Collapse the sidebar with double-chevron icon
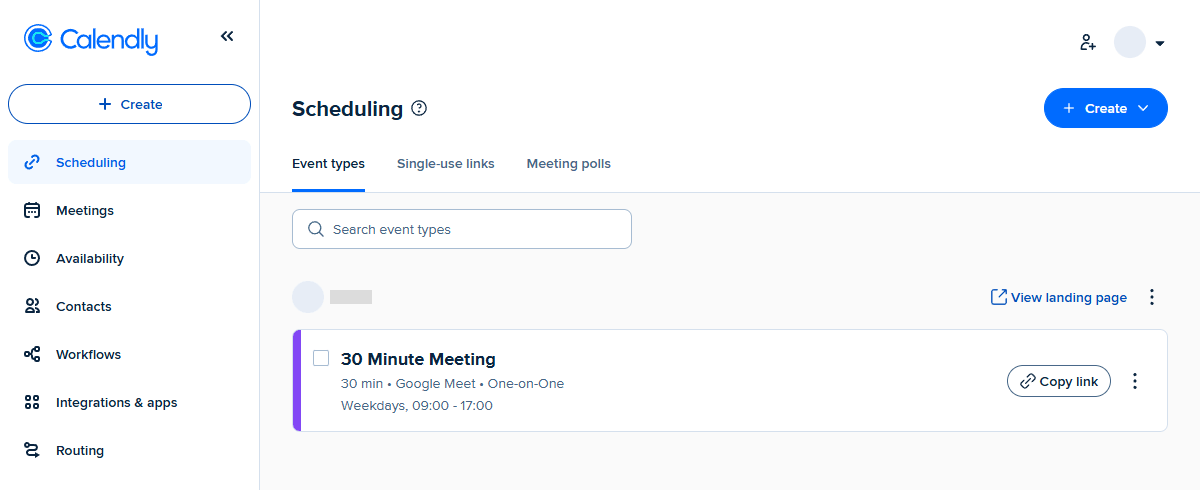 click(227, 37)
